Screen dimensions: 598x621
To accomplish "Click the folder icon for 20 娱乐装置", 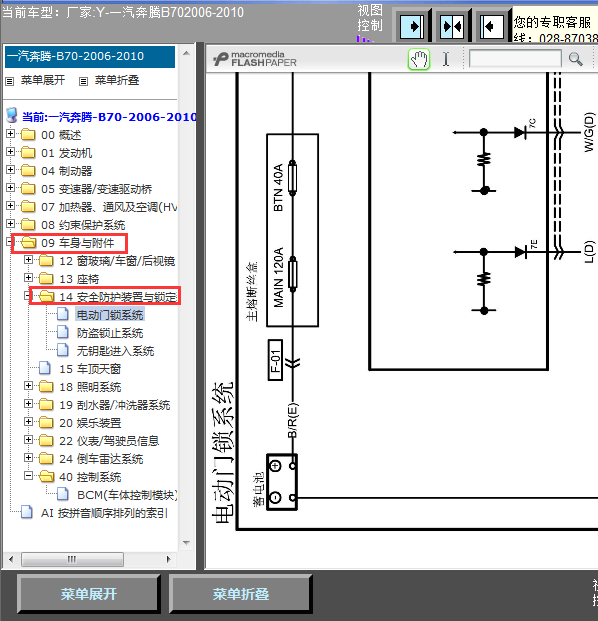I will pos(46,423).
